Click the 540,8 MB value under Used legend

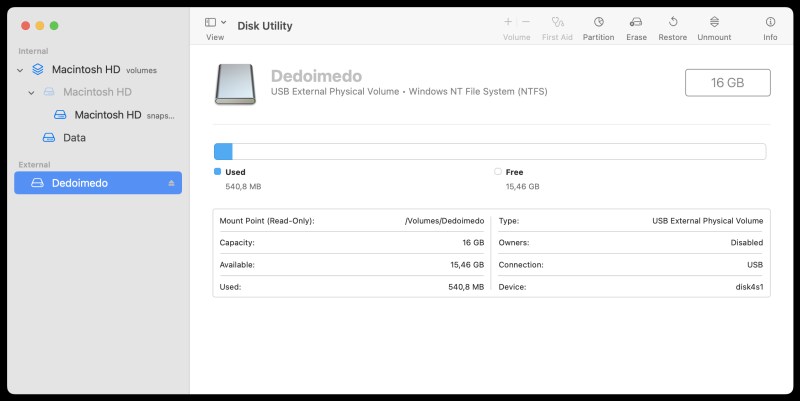243,187
